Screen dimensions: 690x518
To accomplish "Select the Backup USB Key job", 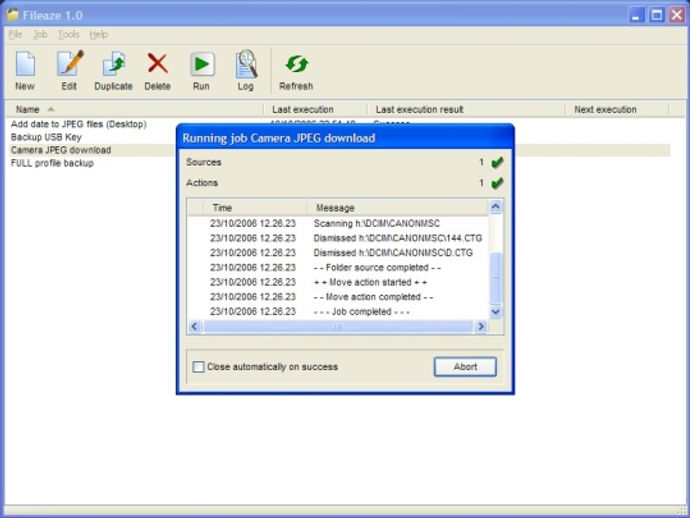I will click(x=46, y=137).
